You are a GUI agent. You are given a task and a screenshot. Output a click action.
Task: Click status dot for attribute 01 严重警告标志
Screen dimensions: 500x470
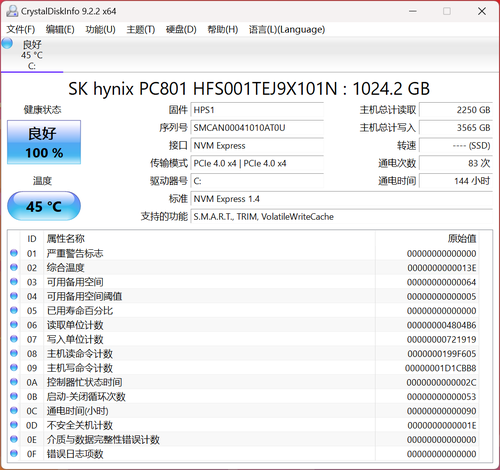14,253
